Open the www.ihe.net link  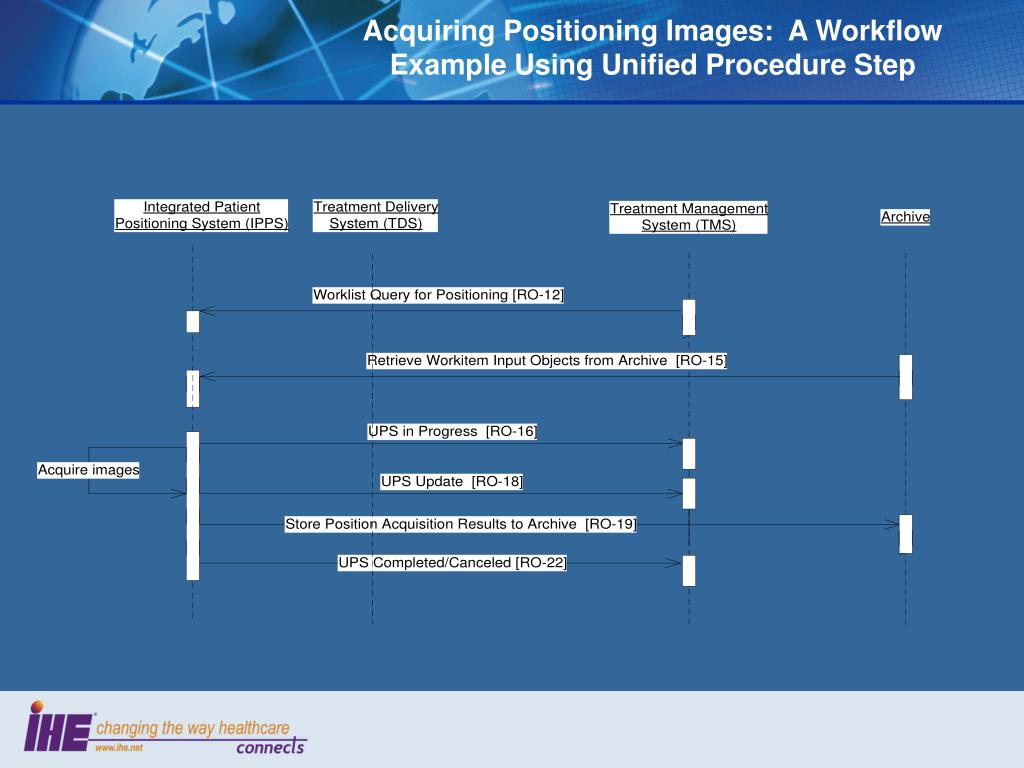119,748
